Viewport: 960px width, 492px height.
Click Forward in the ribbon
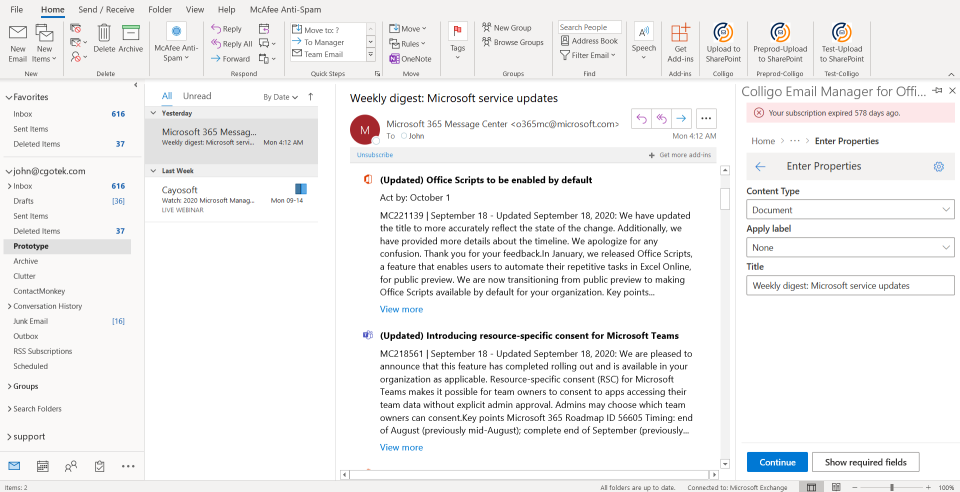(230, 59)
